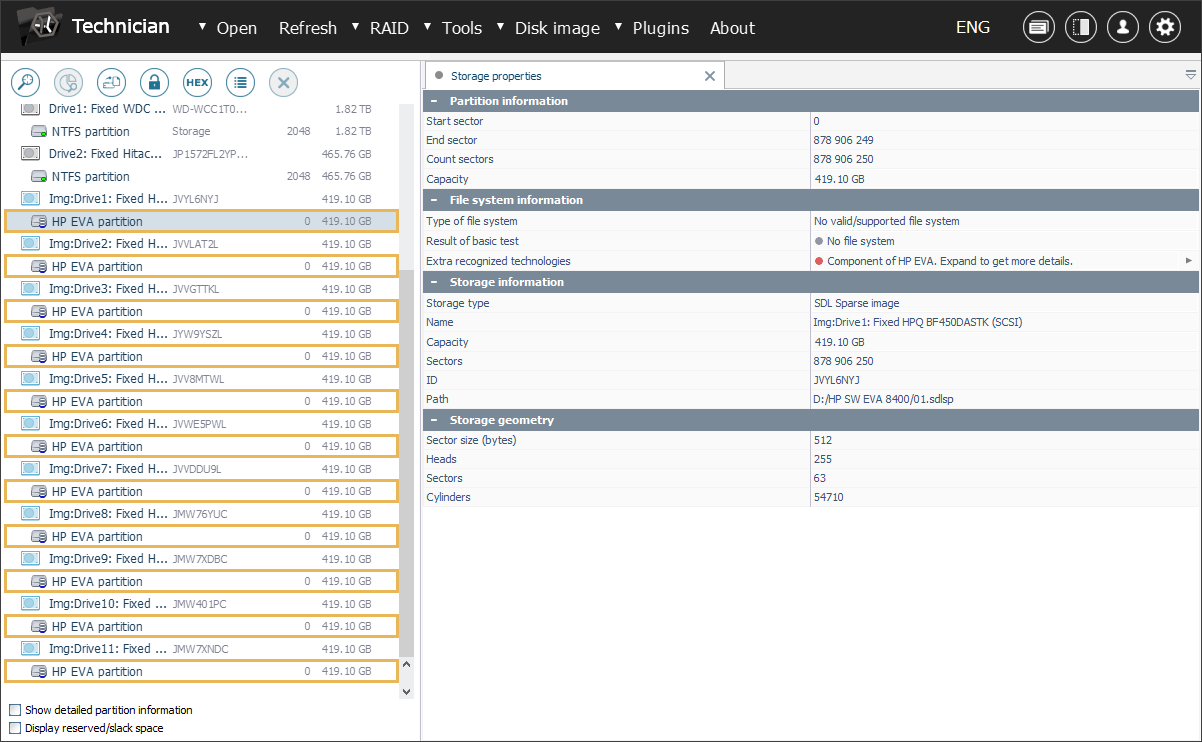Click the open disk image file icon

111,82
